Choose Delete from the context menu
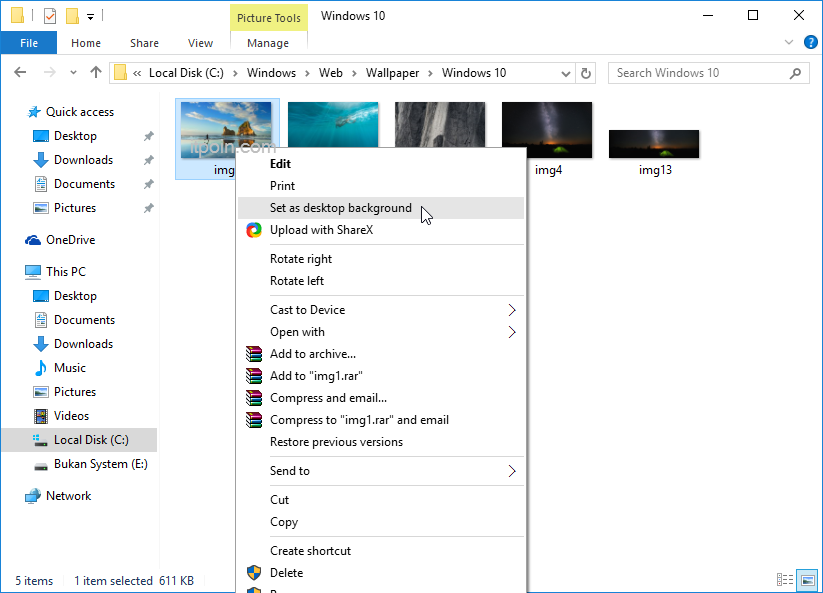 381,573
